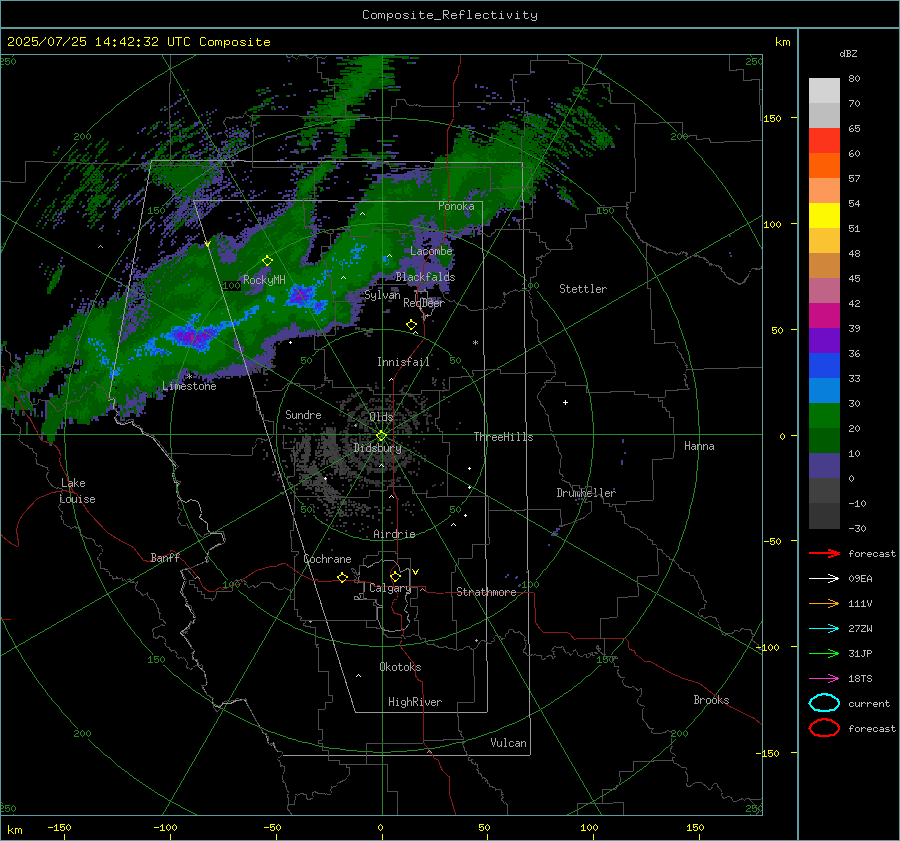
Task: Click yellow diamond marker below RedDeer
Action: (x=411, y=325)
